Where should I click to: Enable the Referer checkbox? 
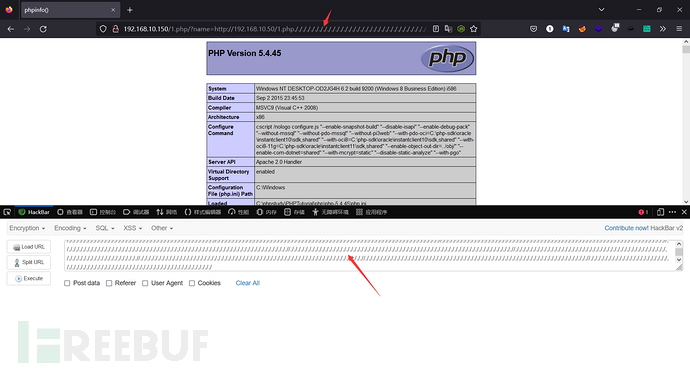[109, 283]
